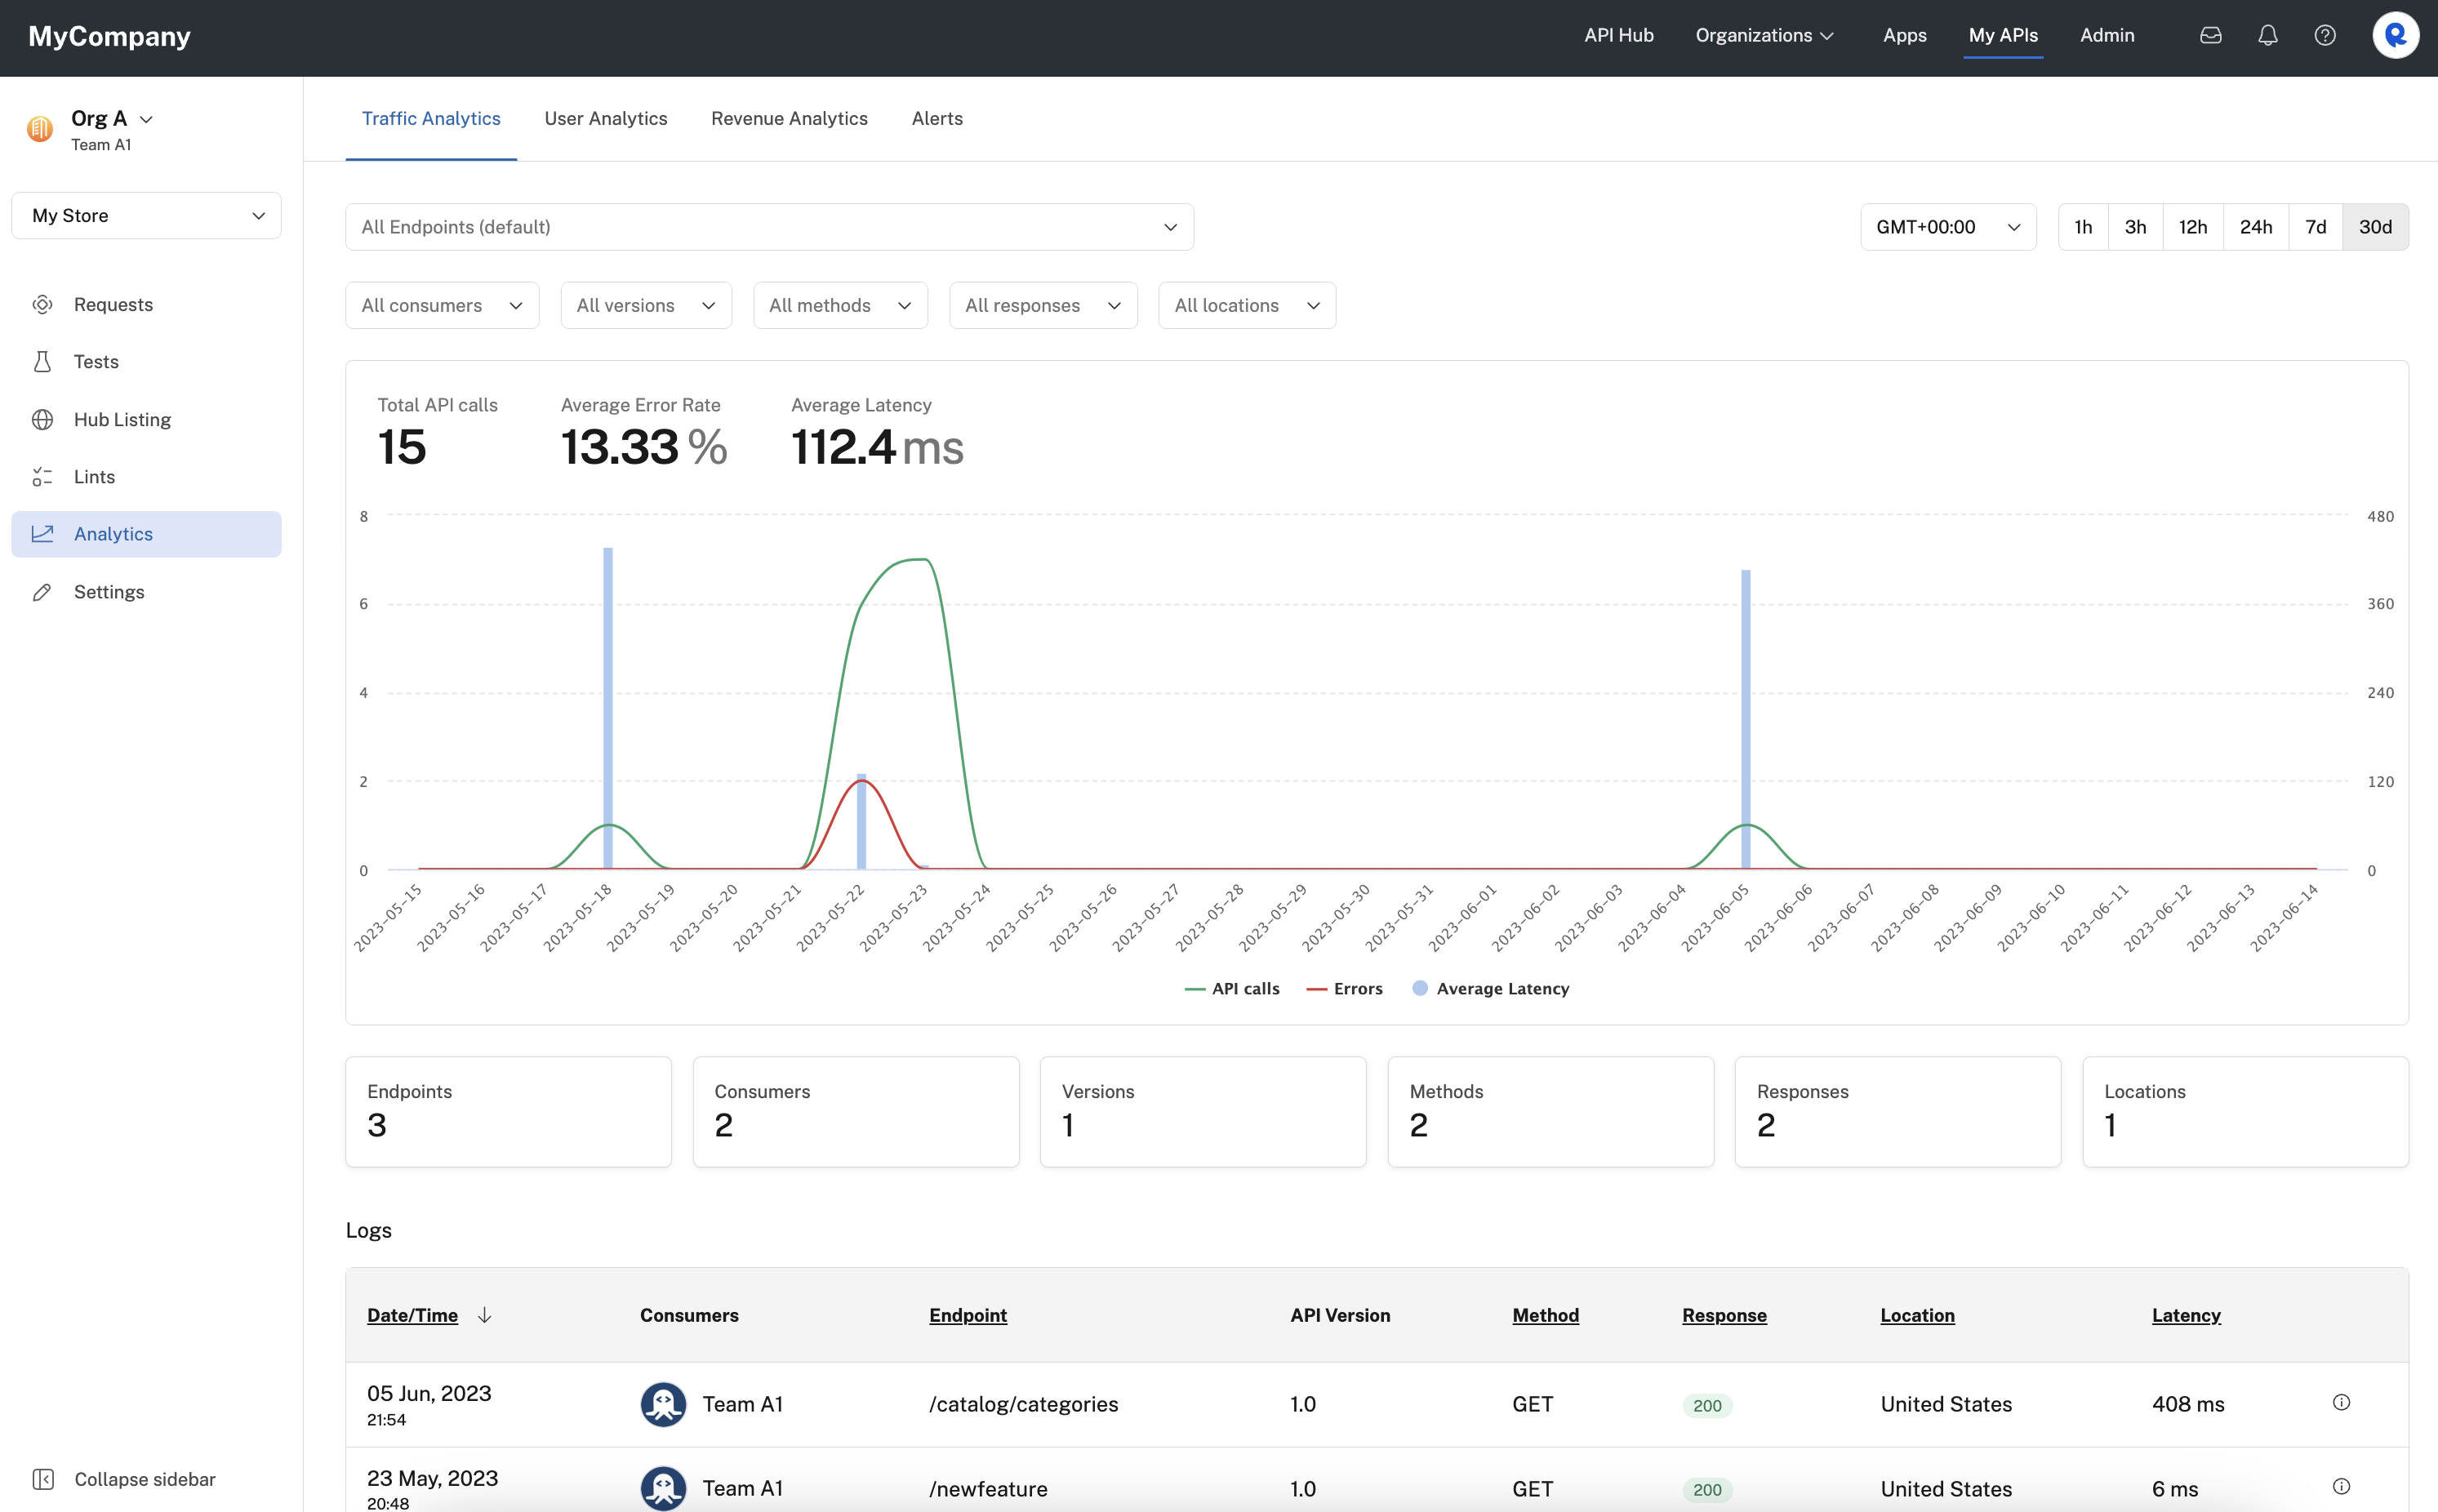Click the Requests sidebar icon
2438x1512 pixels.
[x=42, y=304]
